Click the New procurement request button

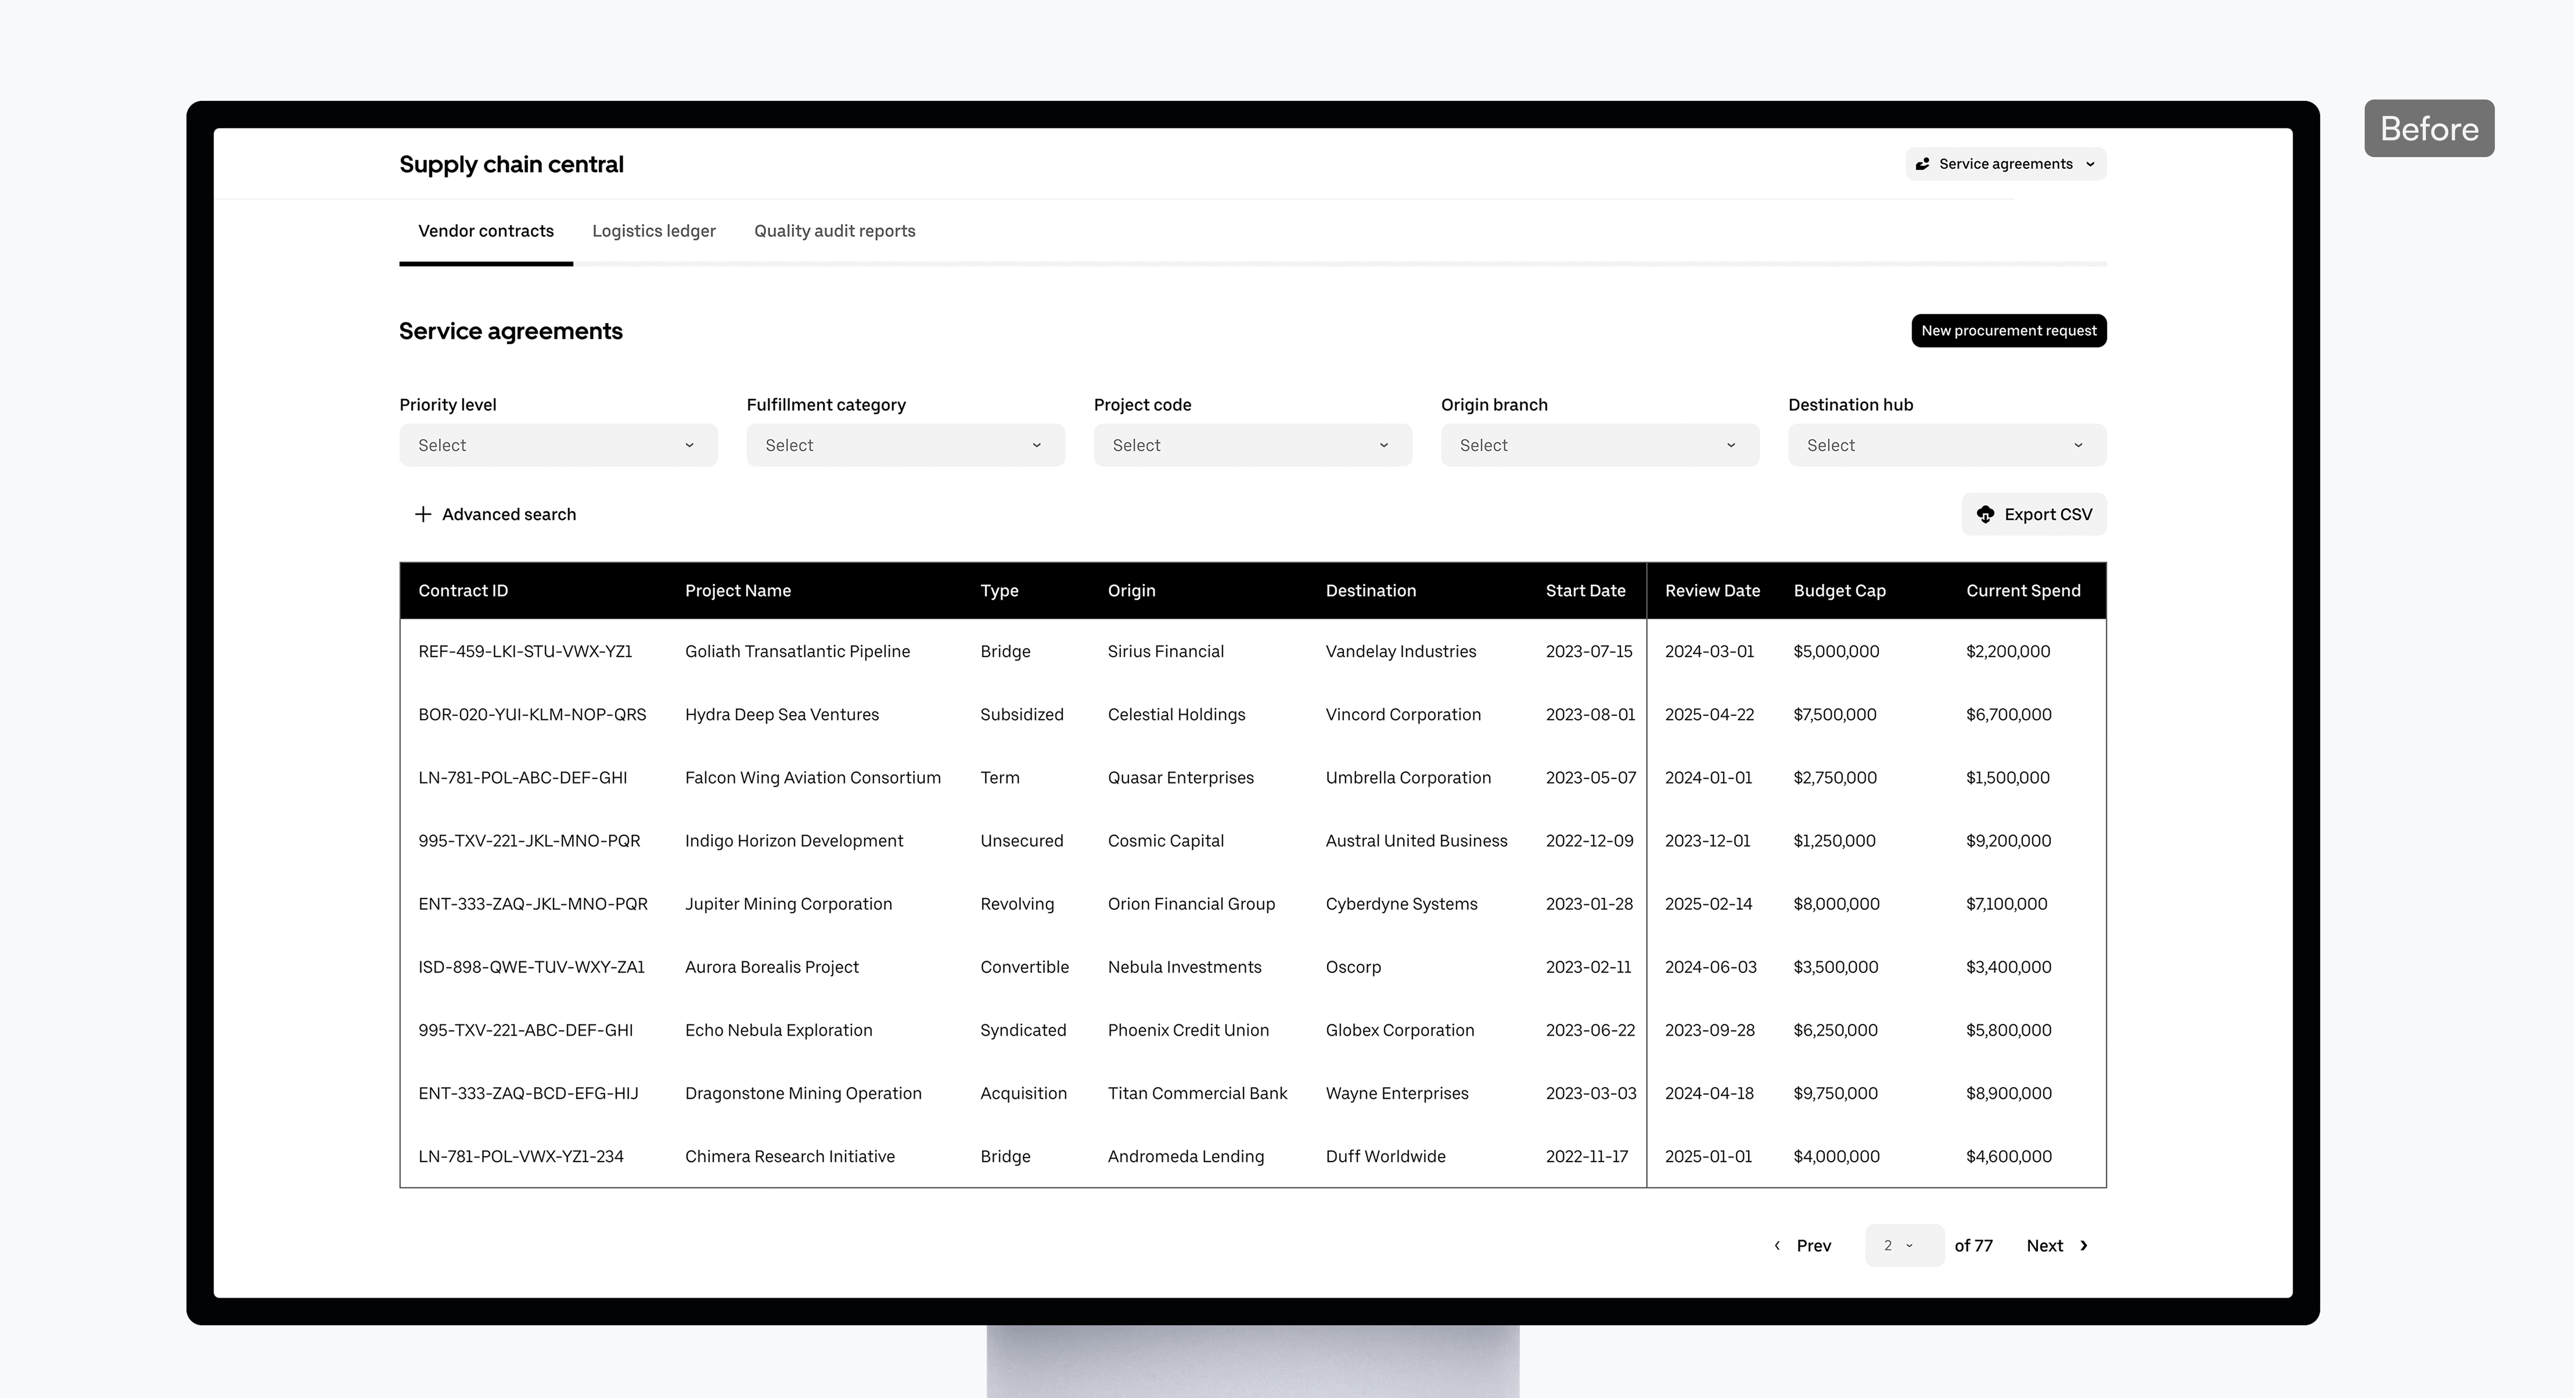(x=2009, y=331)
